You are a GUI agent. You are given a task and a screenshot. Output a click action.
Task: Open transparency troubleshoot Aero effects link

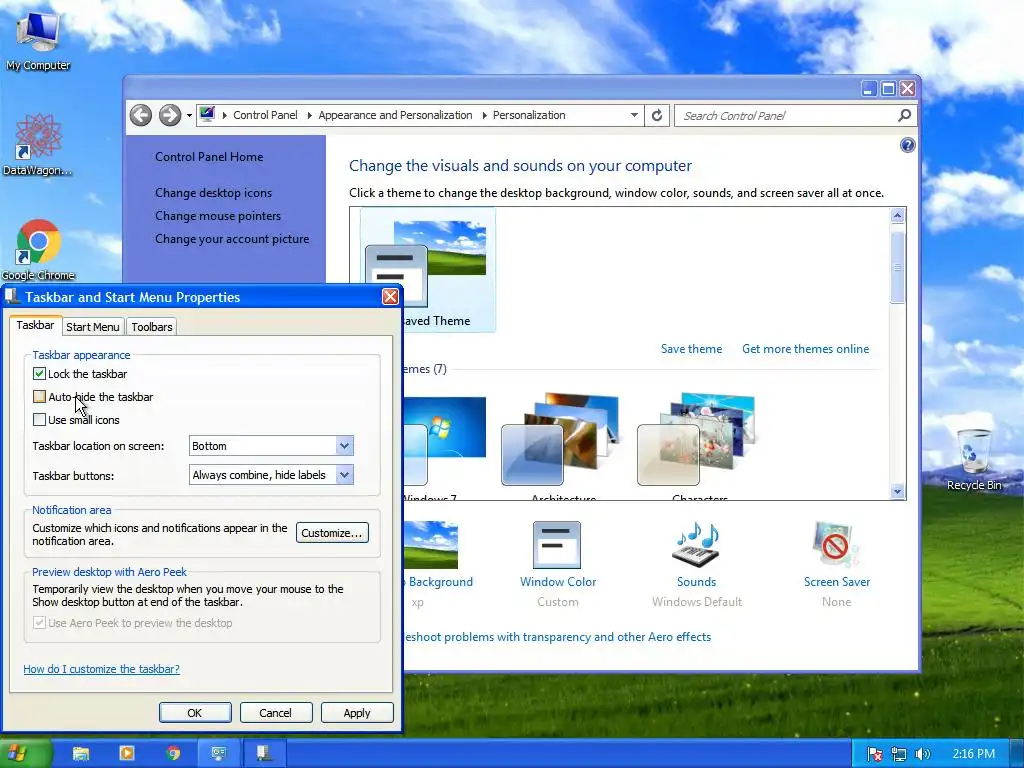(x=558, y=637)
